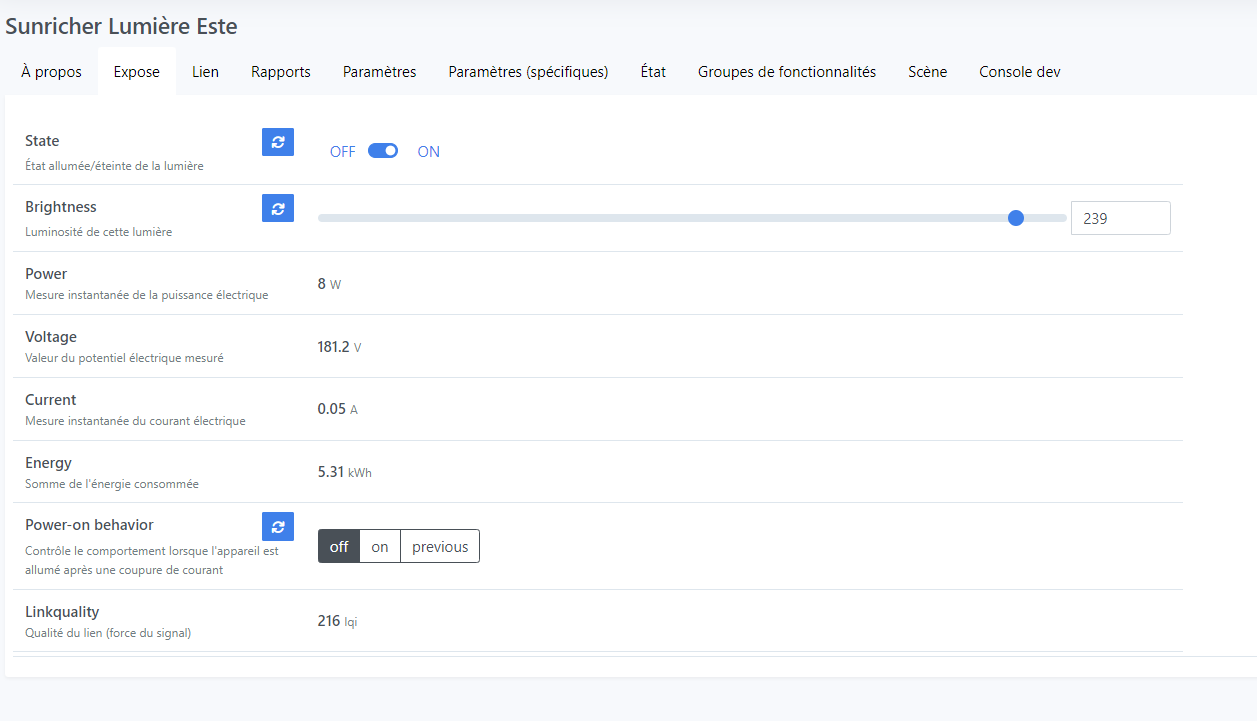Open the Rapports tab

point(281,72)
